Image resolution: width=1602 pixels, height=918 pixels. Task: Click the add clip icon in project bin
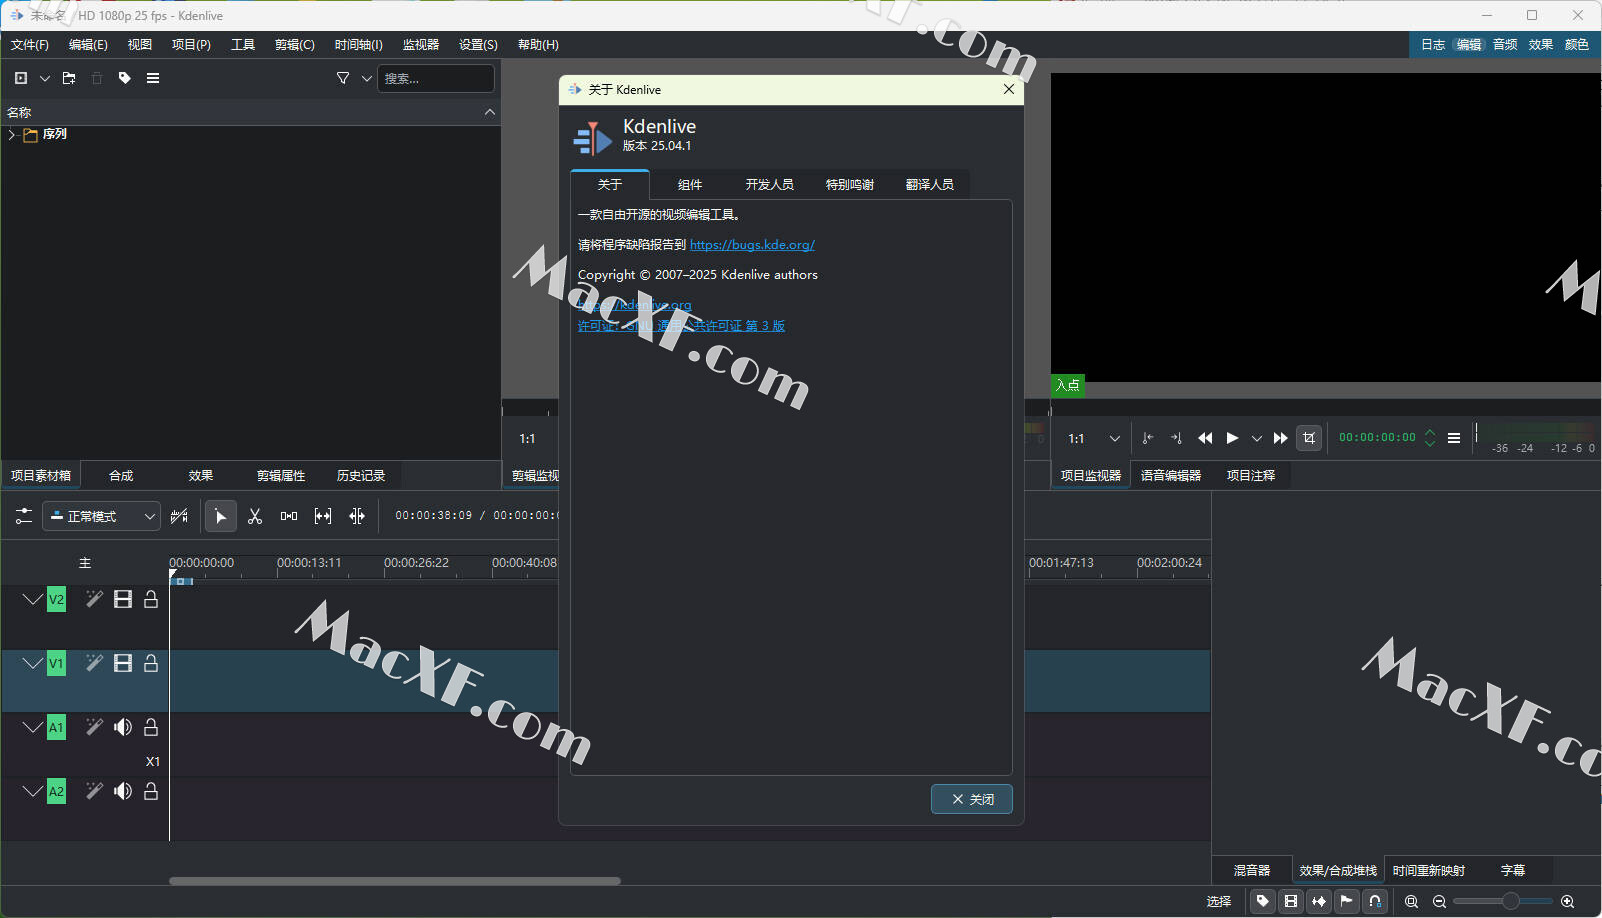click(x=21, y=78)
